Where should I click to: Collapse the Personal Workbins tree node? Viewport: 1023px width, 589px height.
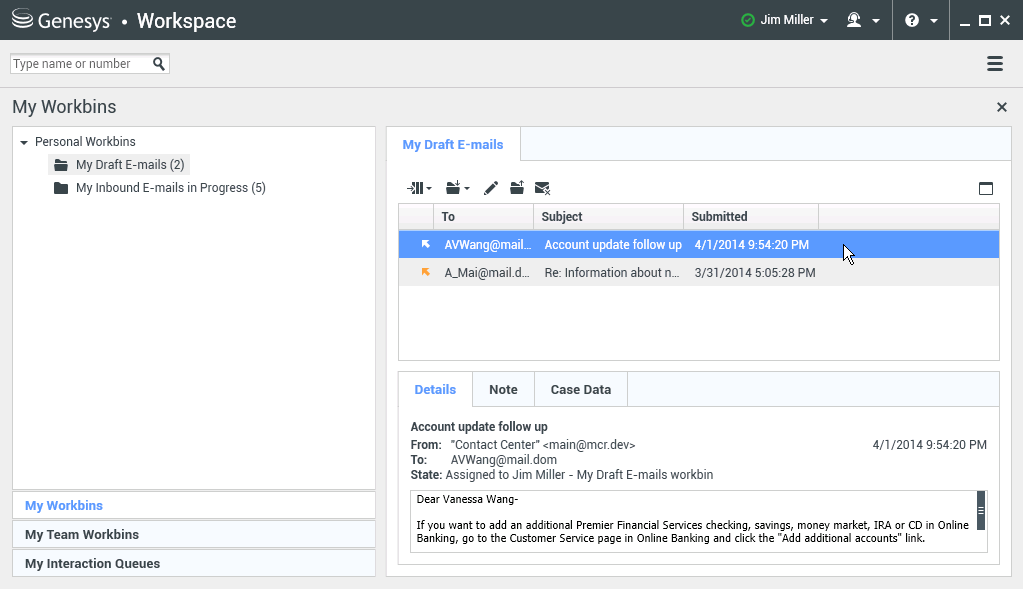(24, 143)
